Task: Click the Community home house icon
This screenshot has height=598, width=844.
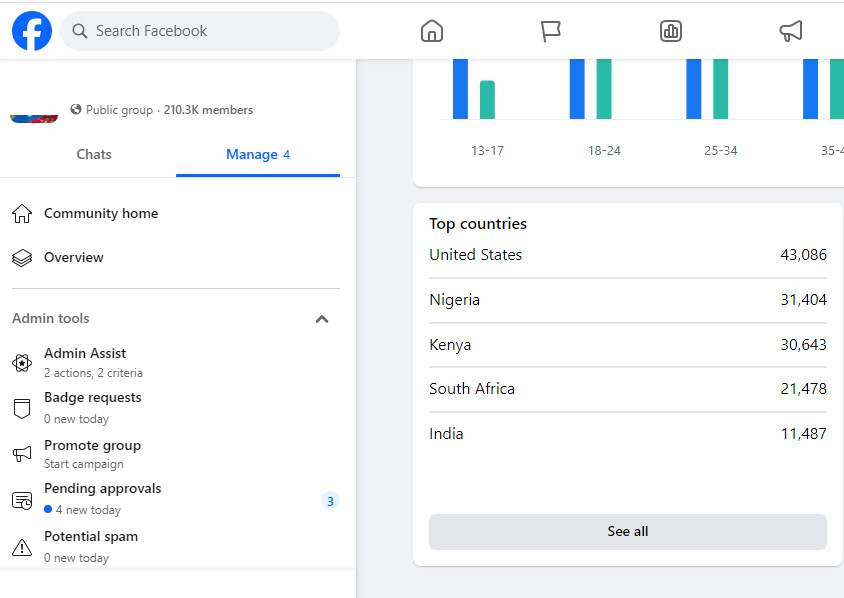Action: click(x=22, y=214)
